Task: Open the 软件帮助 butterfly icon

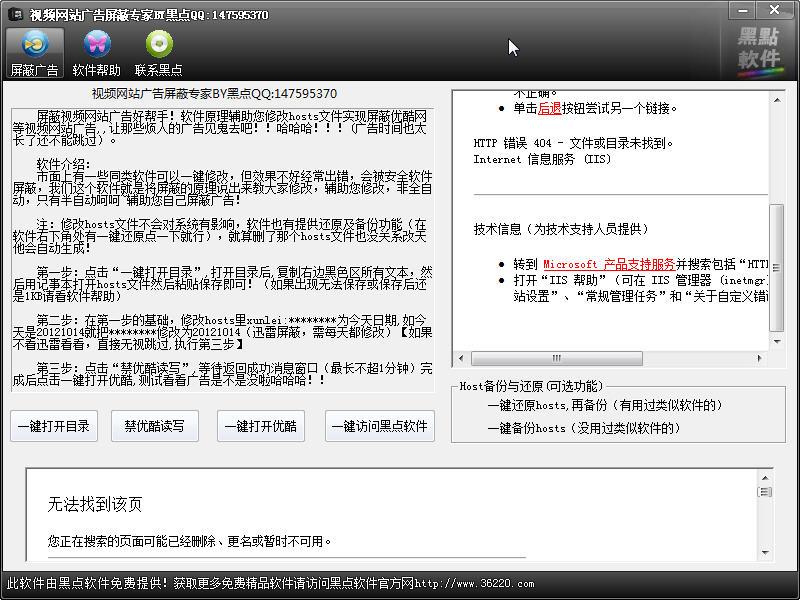Action: [x=96, y=44]
